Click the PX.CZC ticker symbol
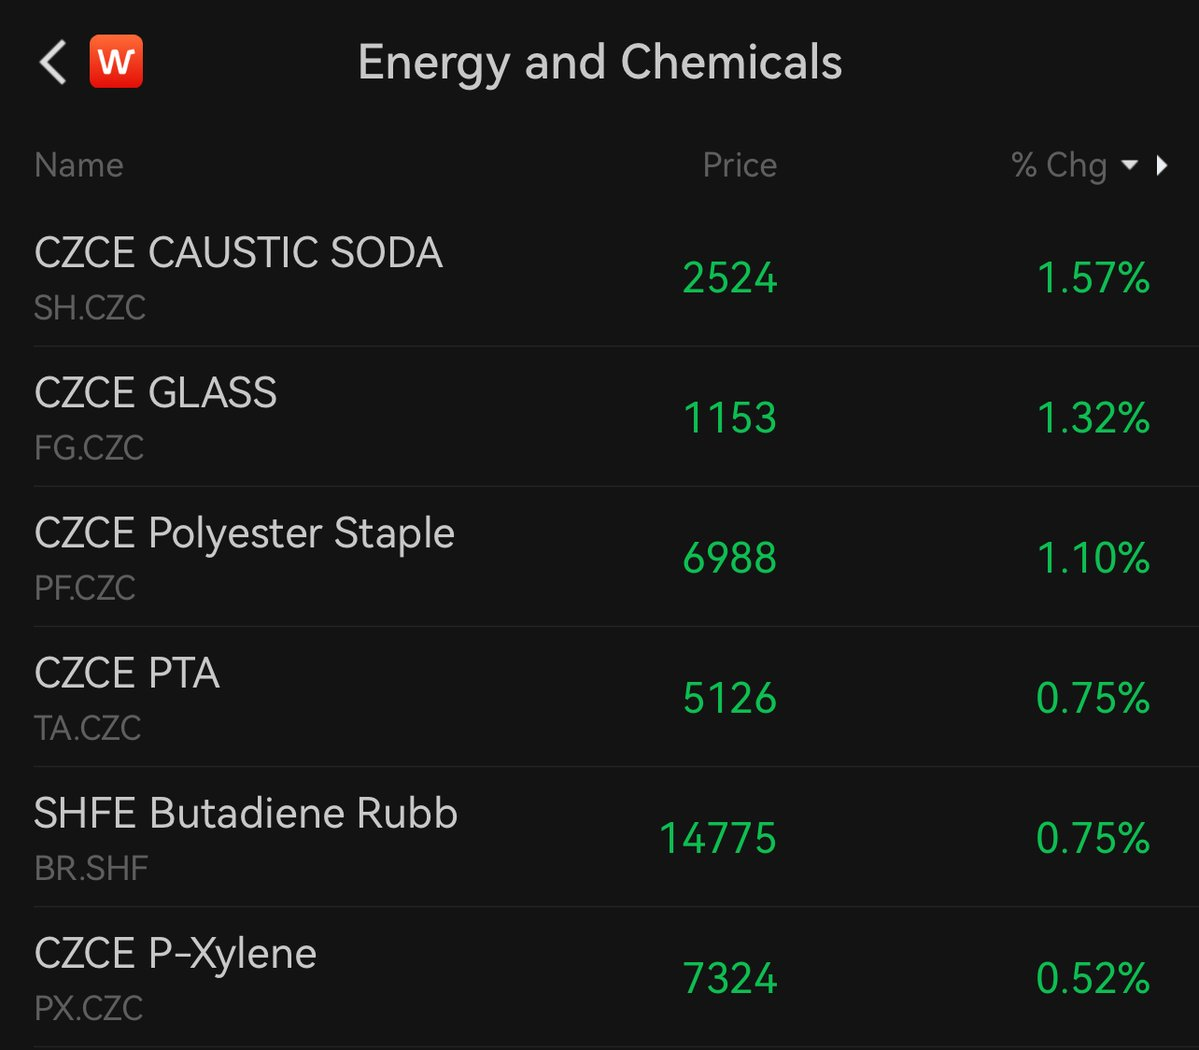 click(89, 1009)
